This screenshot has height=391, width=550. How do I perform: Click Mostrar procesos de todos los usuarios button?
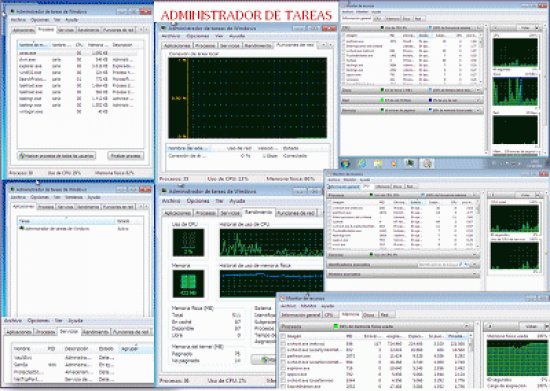[x=56, y=156]
